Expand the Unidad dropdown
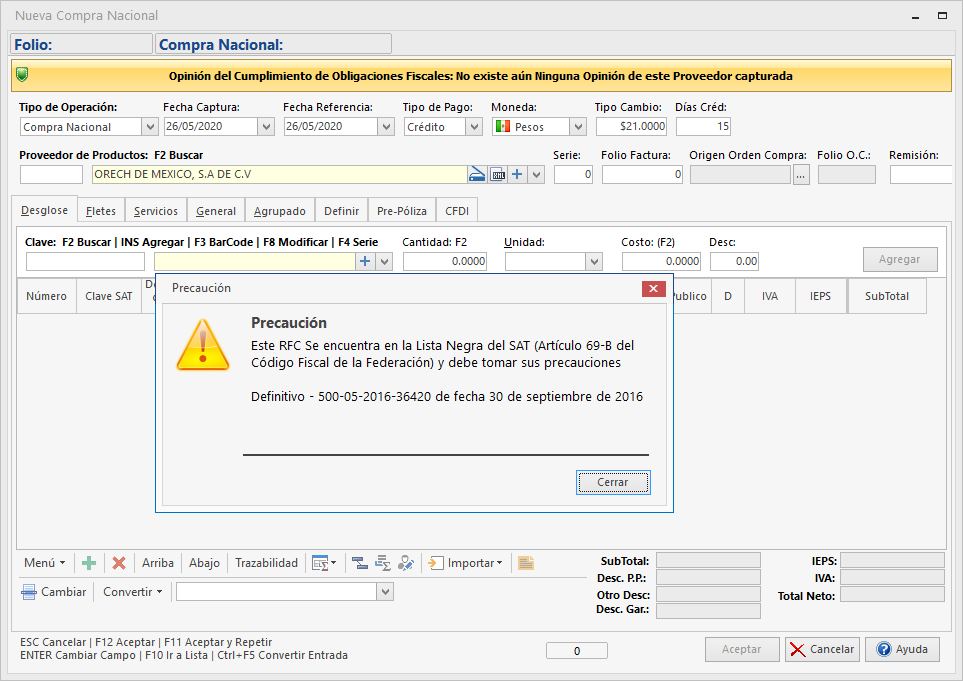Screen dimensions: 963x681 click(x=594, y=261)
